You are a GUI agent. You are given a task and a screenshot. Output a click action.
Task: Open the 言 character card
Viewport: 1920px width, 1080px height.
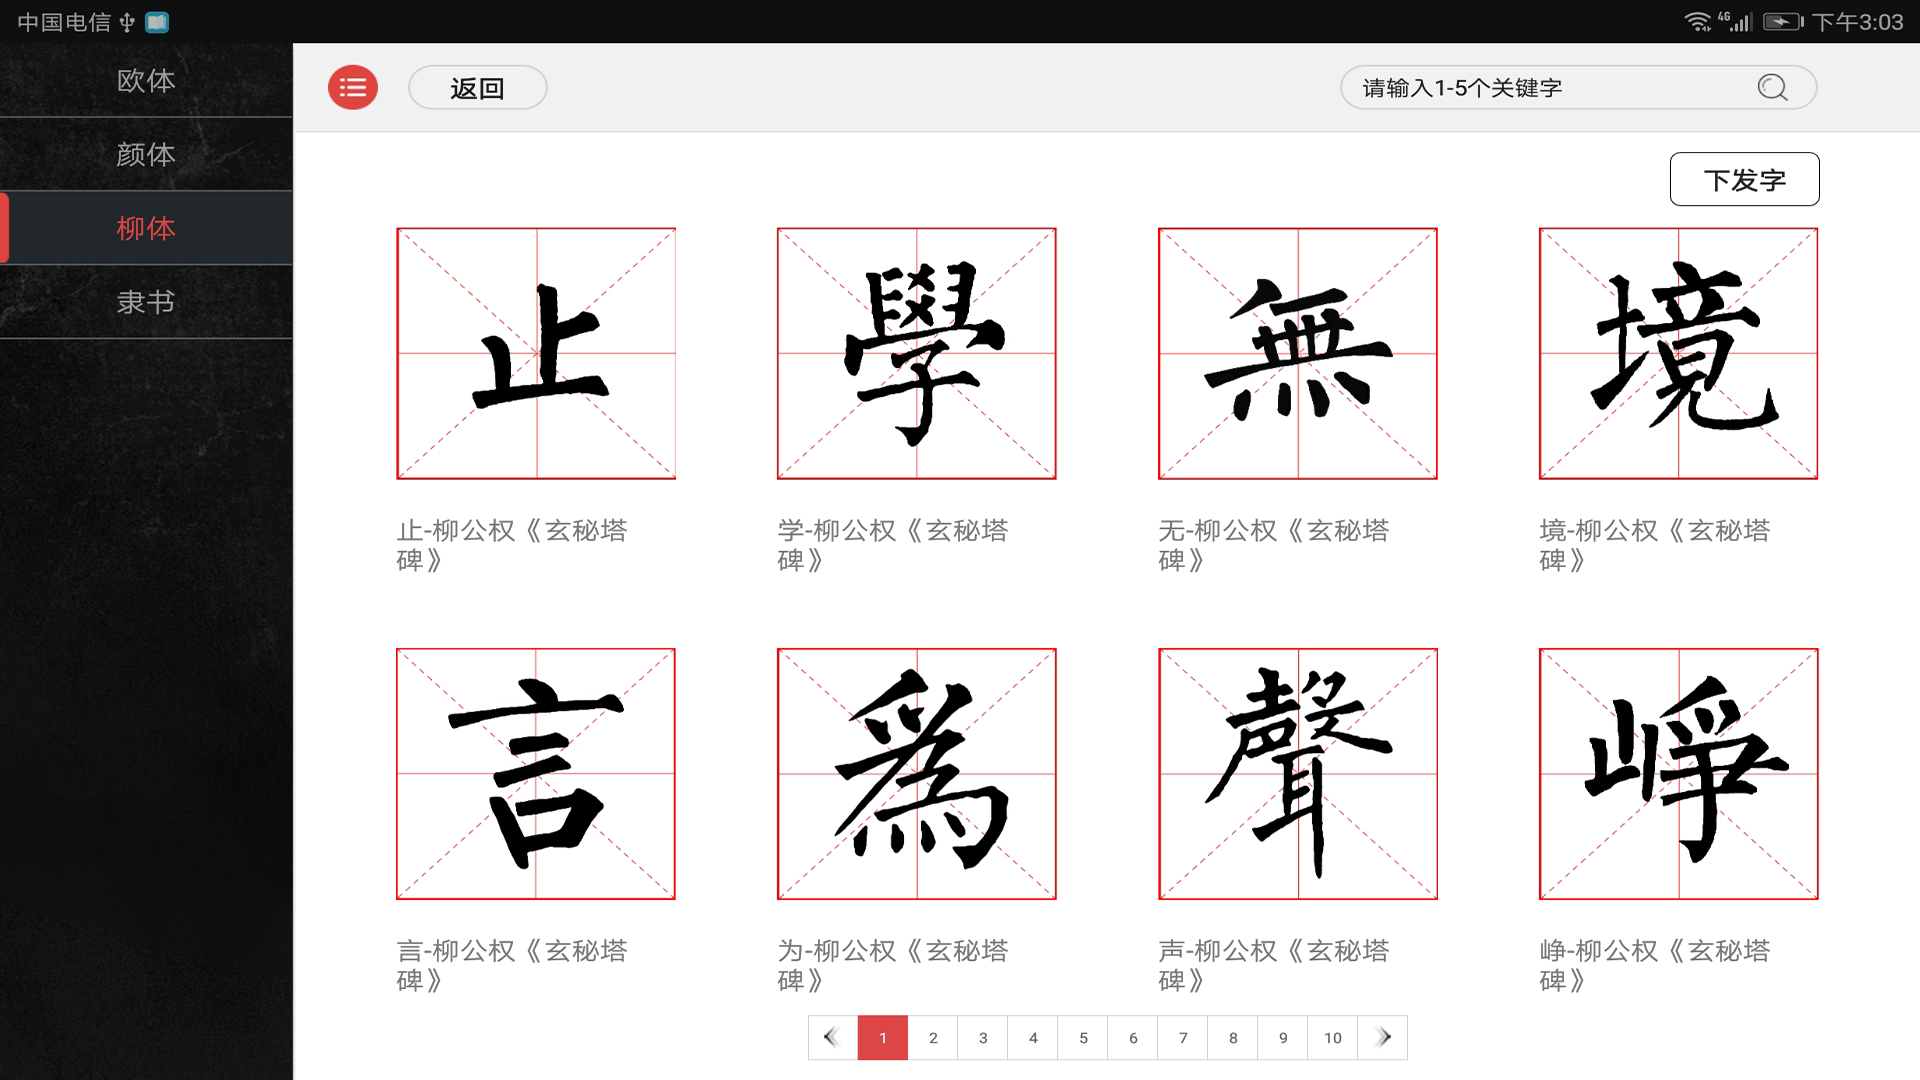(537, 775)
